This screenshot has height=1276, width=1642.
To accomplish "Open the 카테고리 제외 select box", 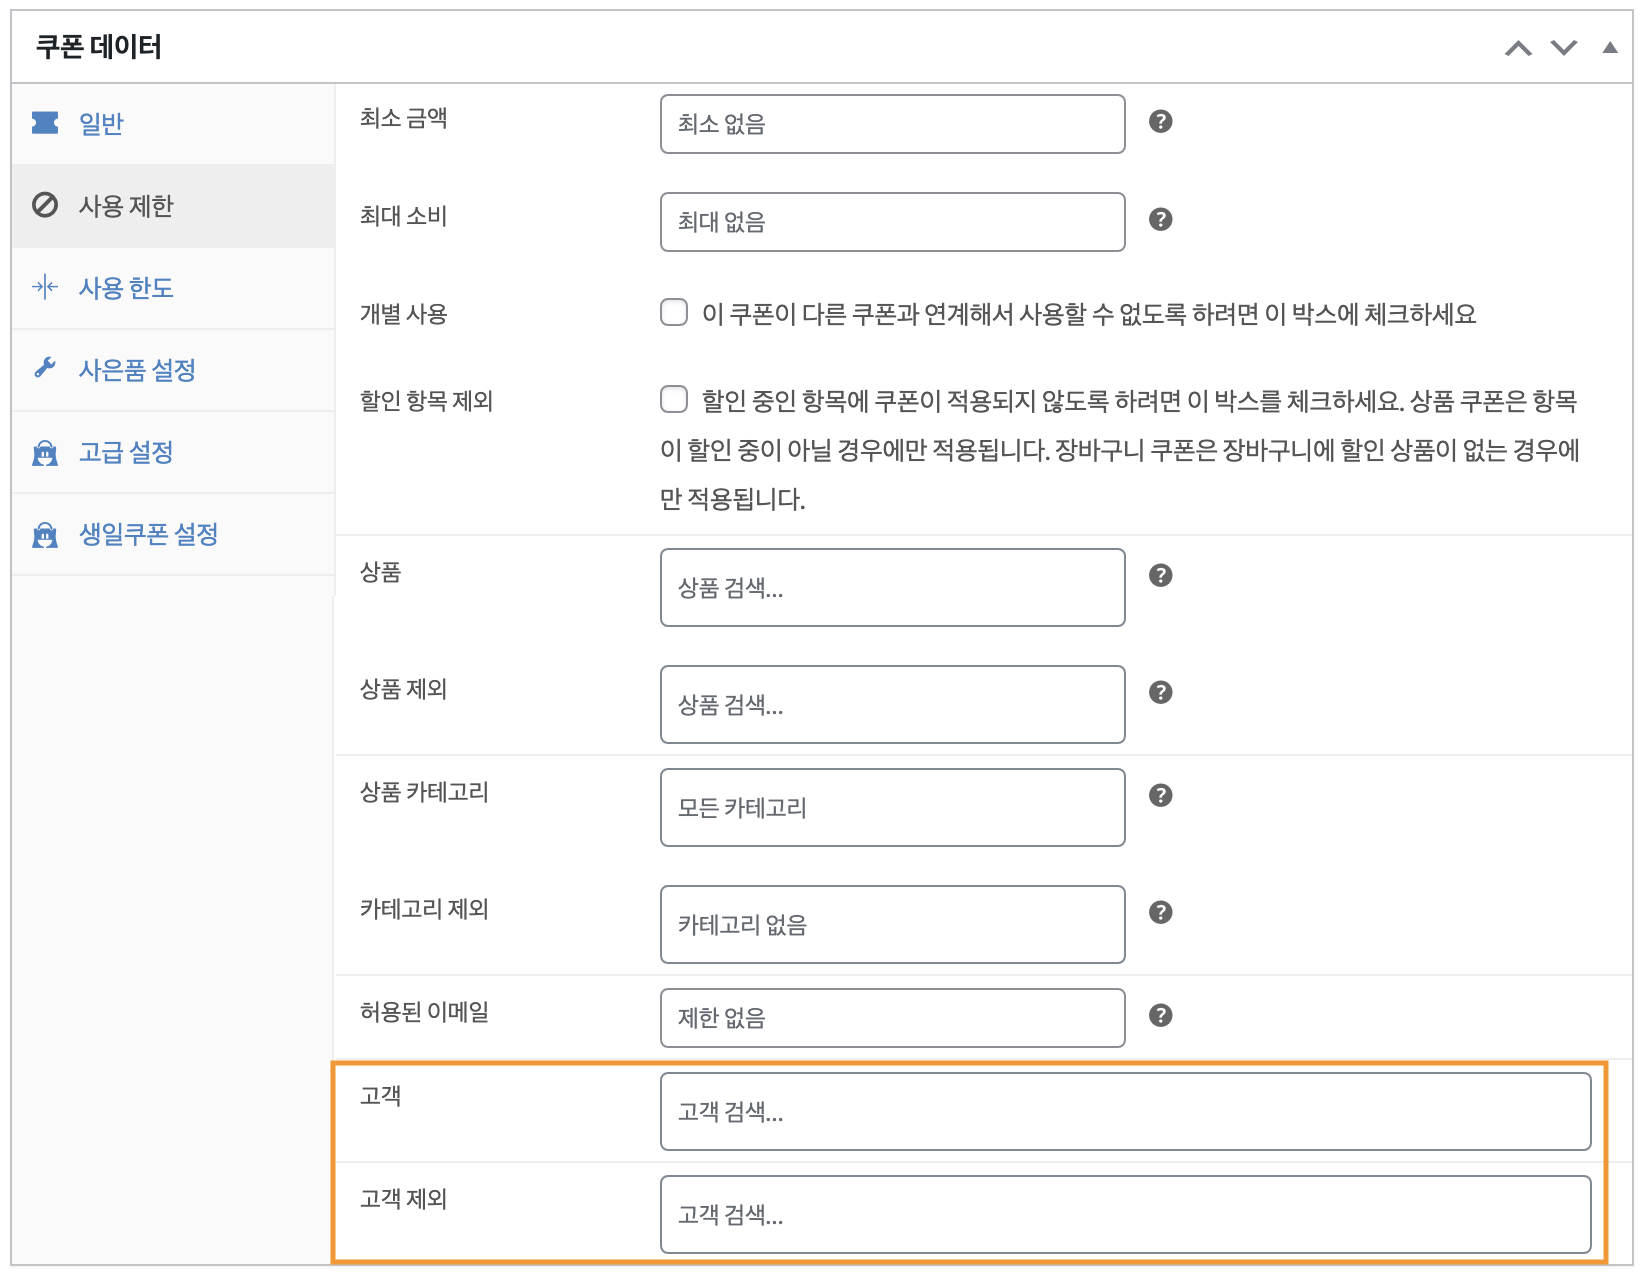I will pos(893,924).
